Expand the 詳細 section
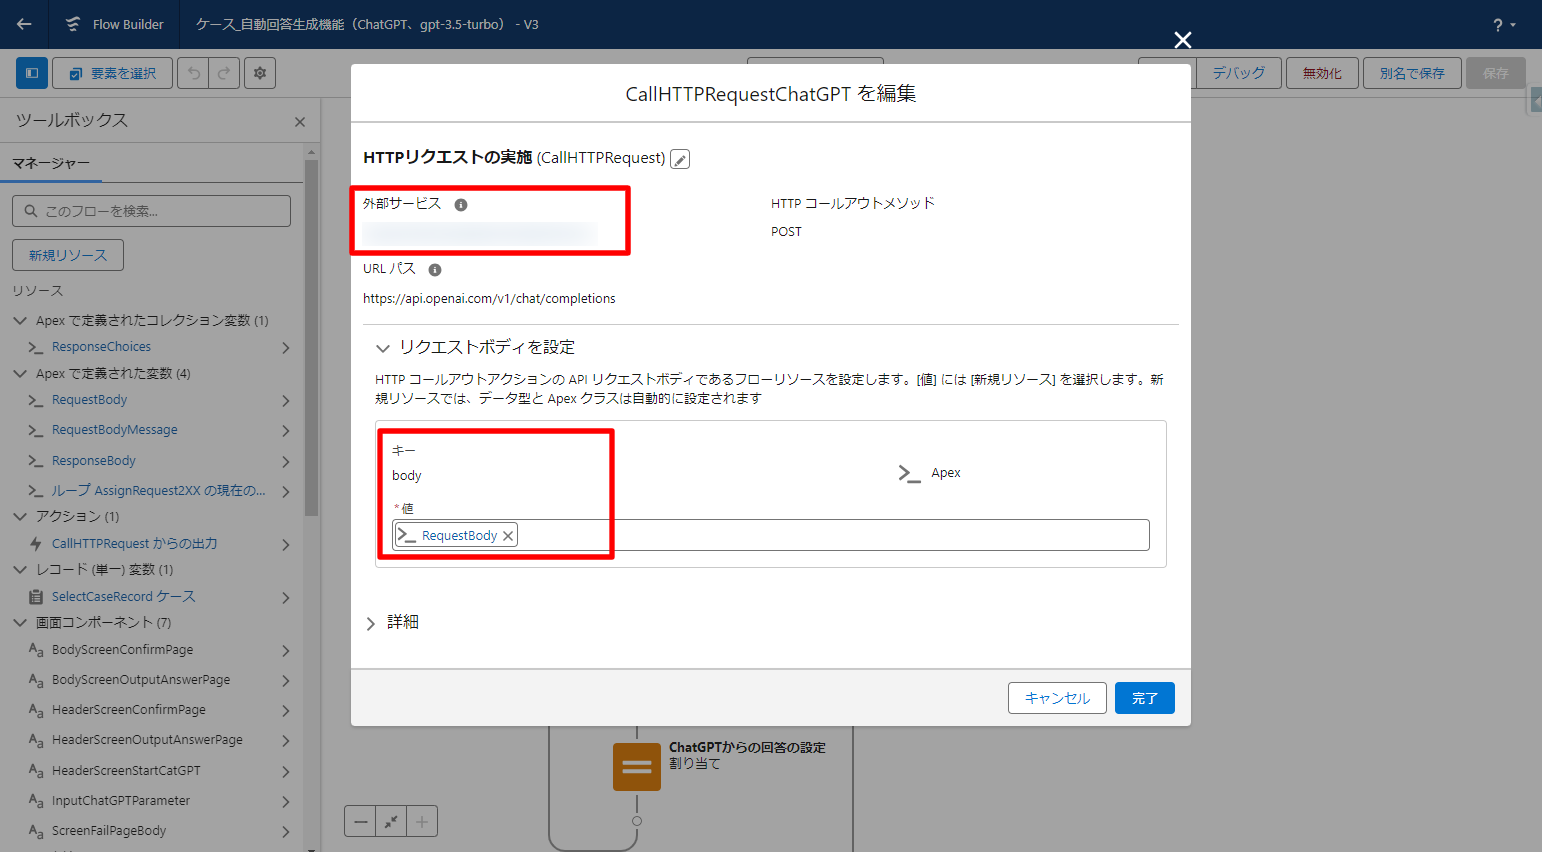Viewport: 1542px width, 852px height. pos(371,623)
